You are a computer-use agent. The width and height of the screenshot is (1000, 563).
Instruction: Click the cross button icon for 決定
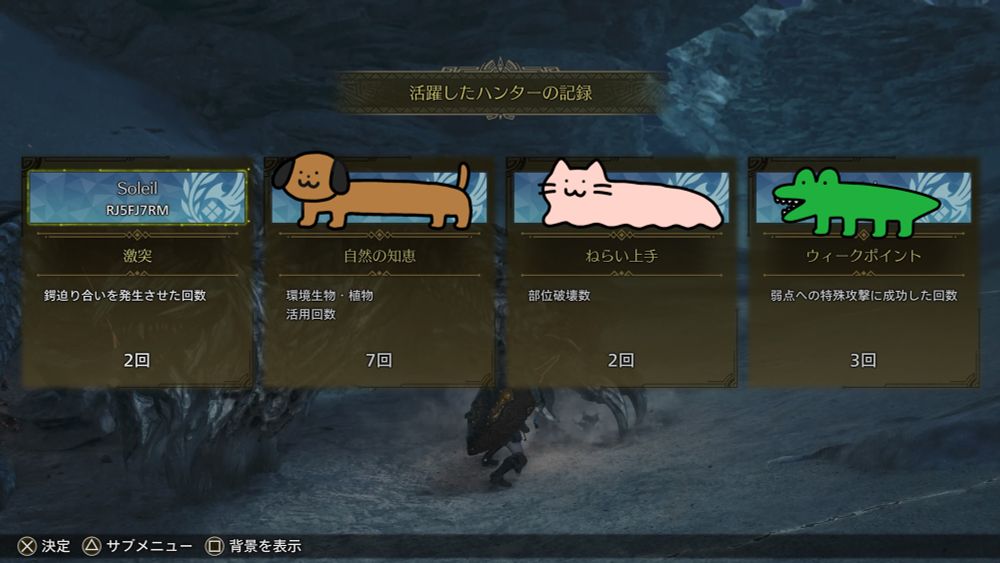click(x=27, y=546)
